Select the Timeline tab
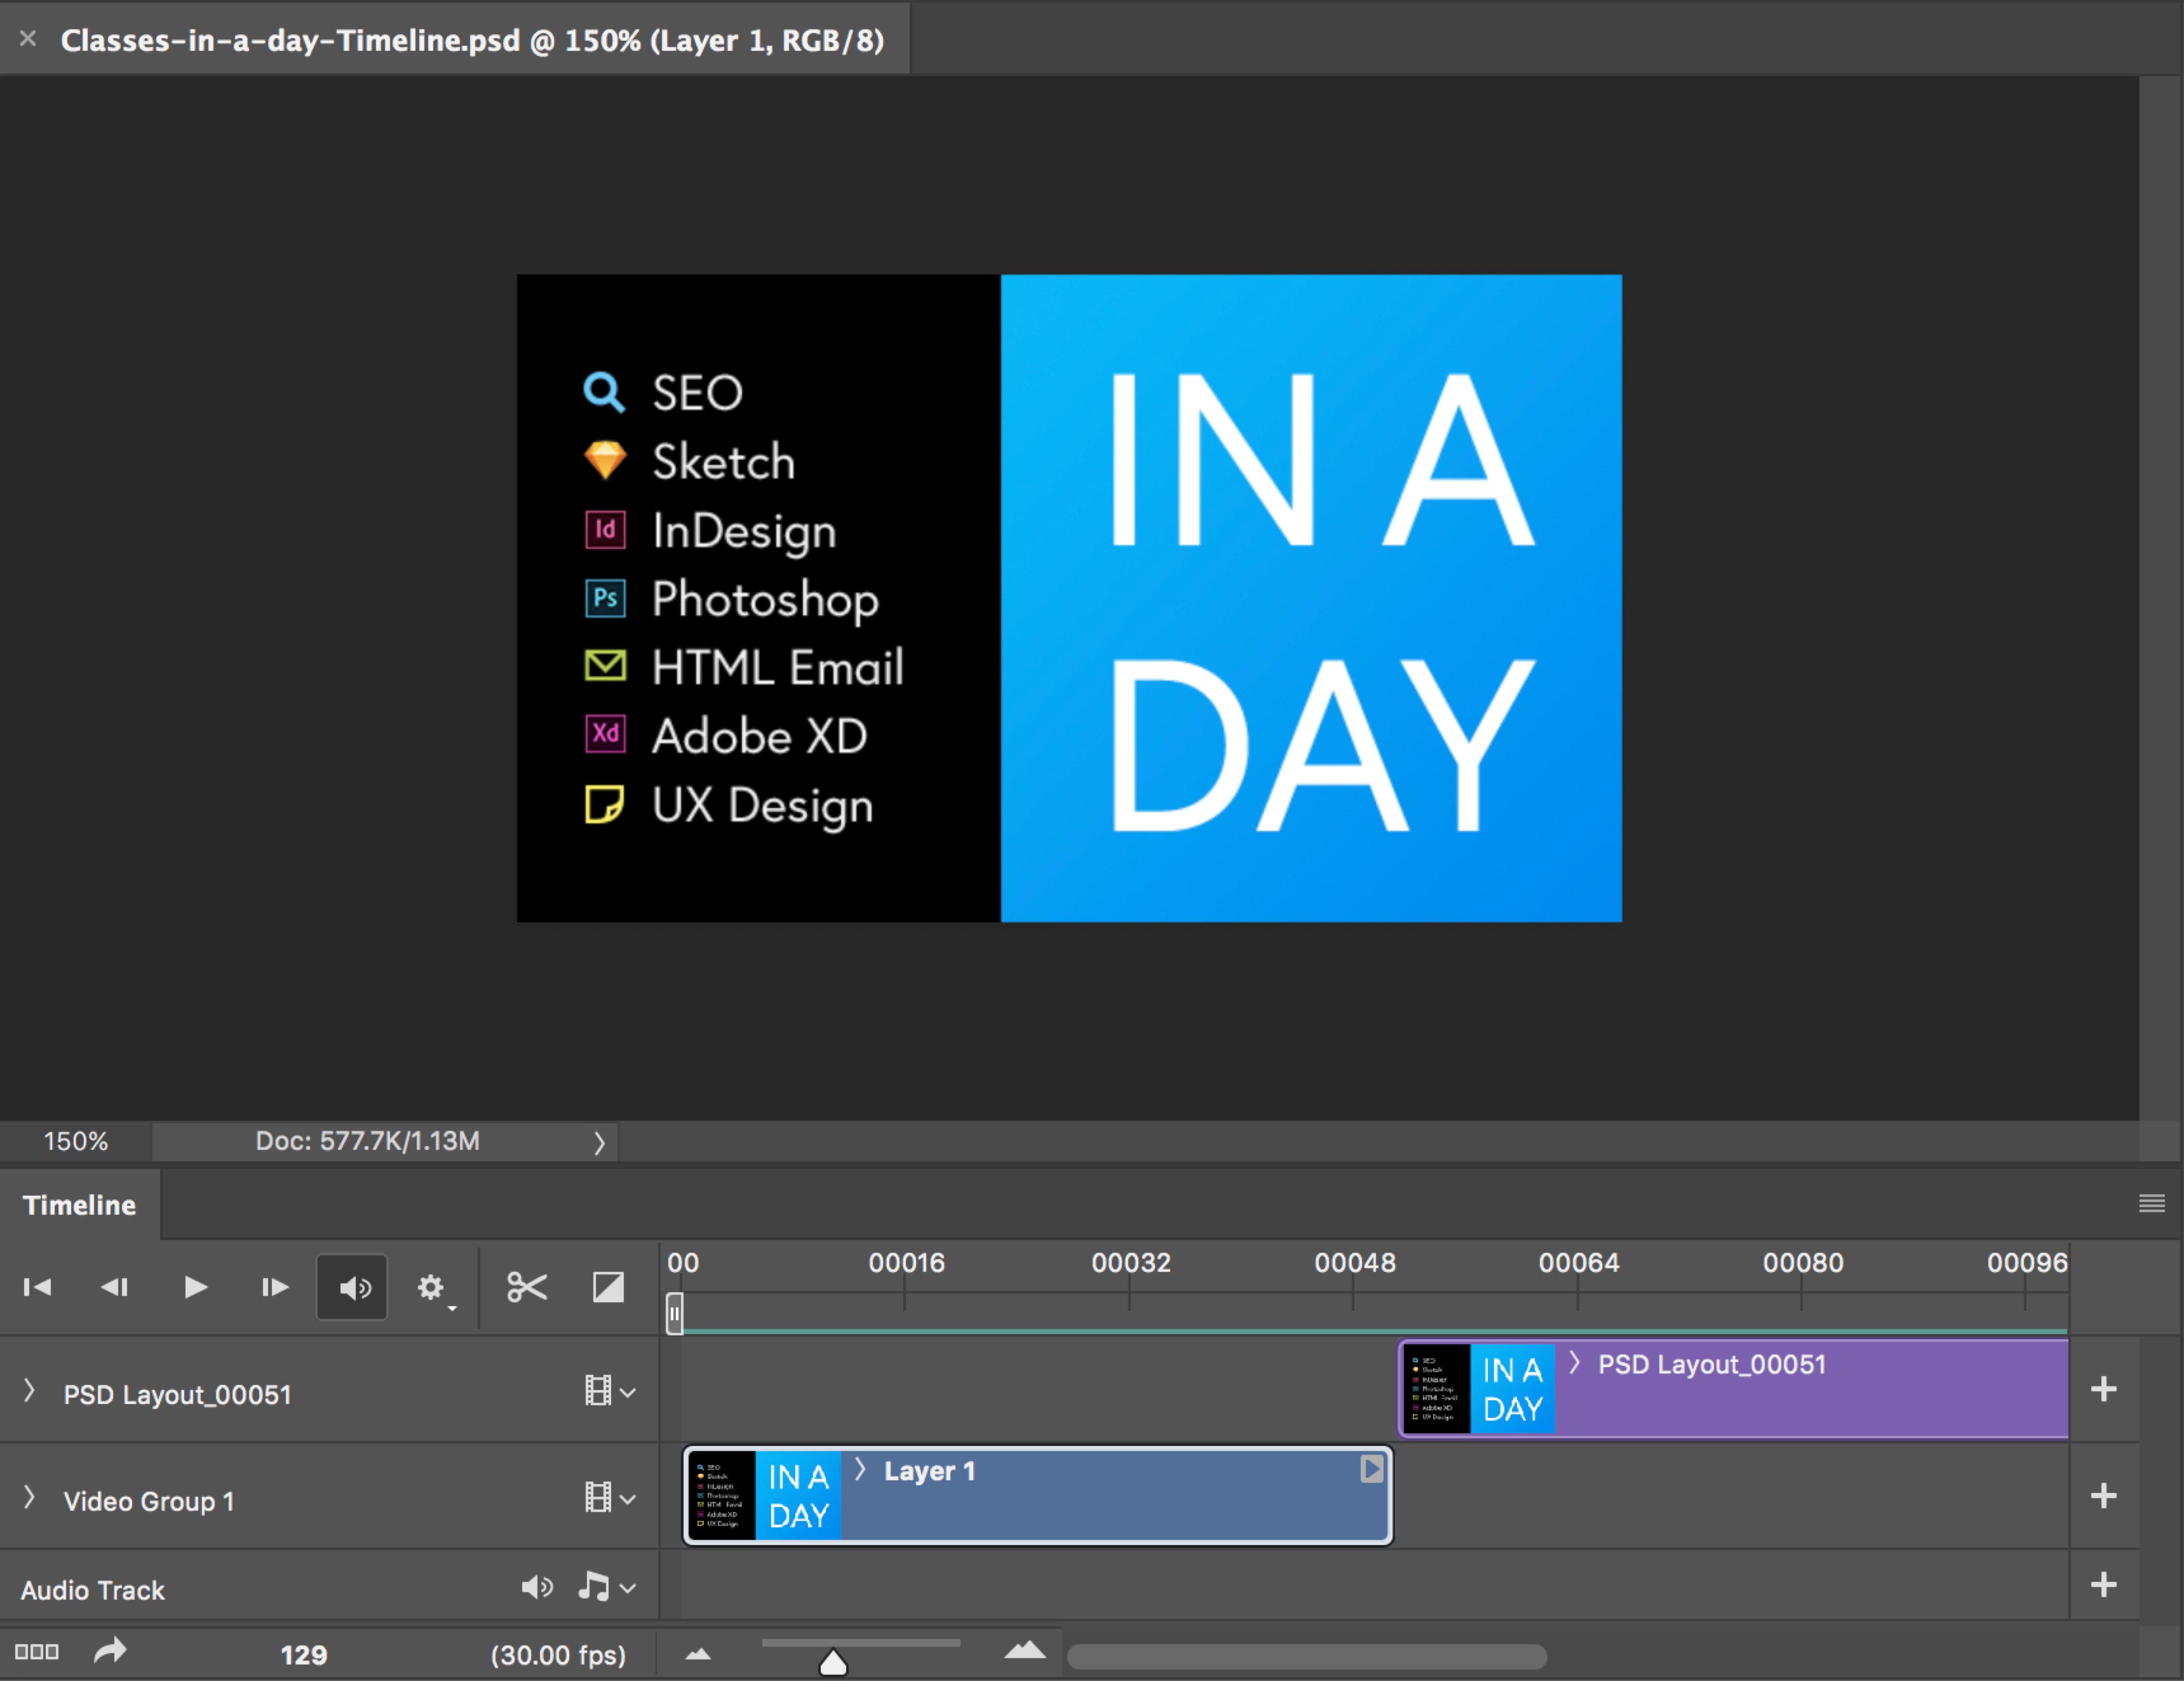 tap(79, 1205)
